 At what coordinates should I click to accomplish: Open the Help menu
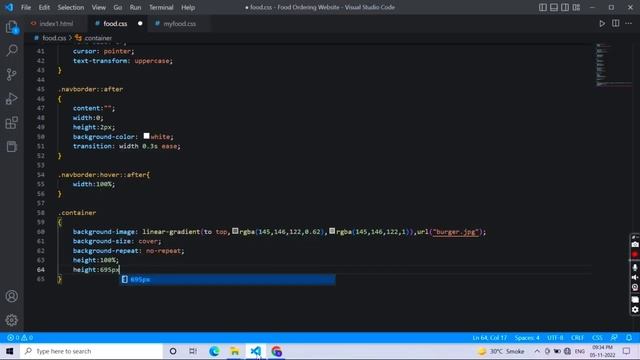coord(188,7)
